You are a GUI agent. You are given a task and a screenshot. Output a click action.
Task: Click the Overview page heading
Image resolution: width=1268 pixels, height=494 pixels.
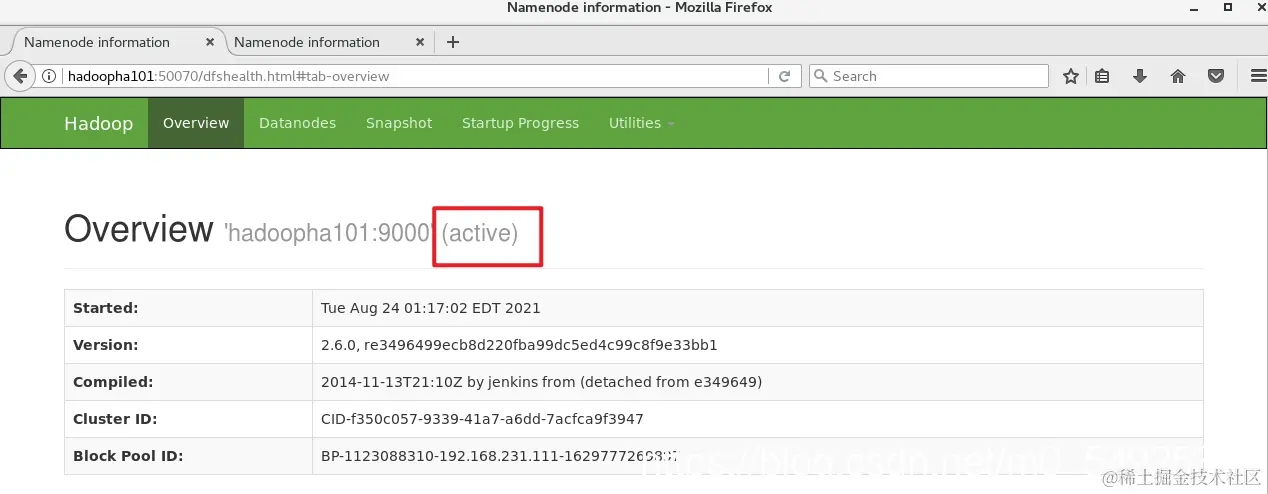point(139,229)
